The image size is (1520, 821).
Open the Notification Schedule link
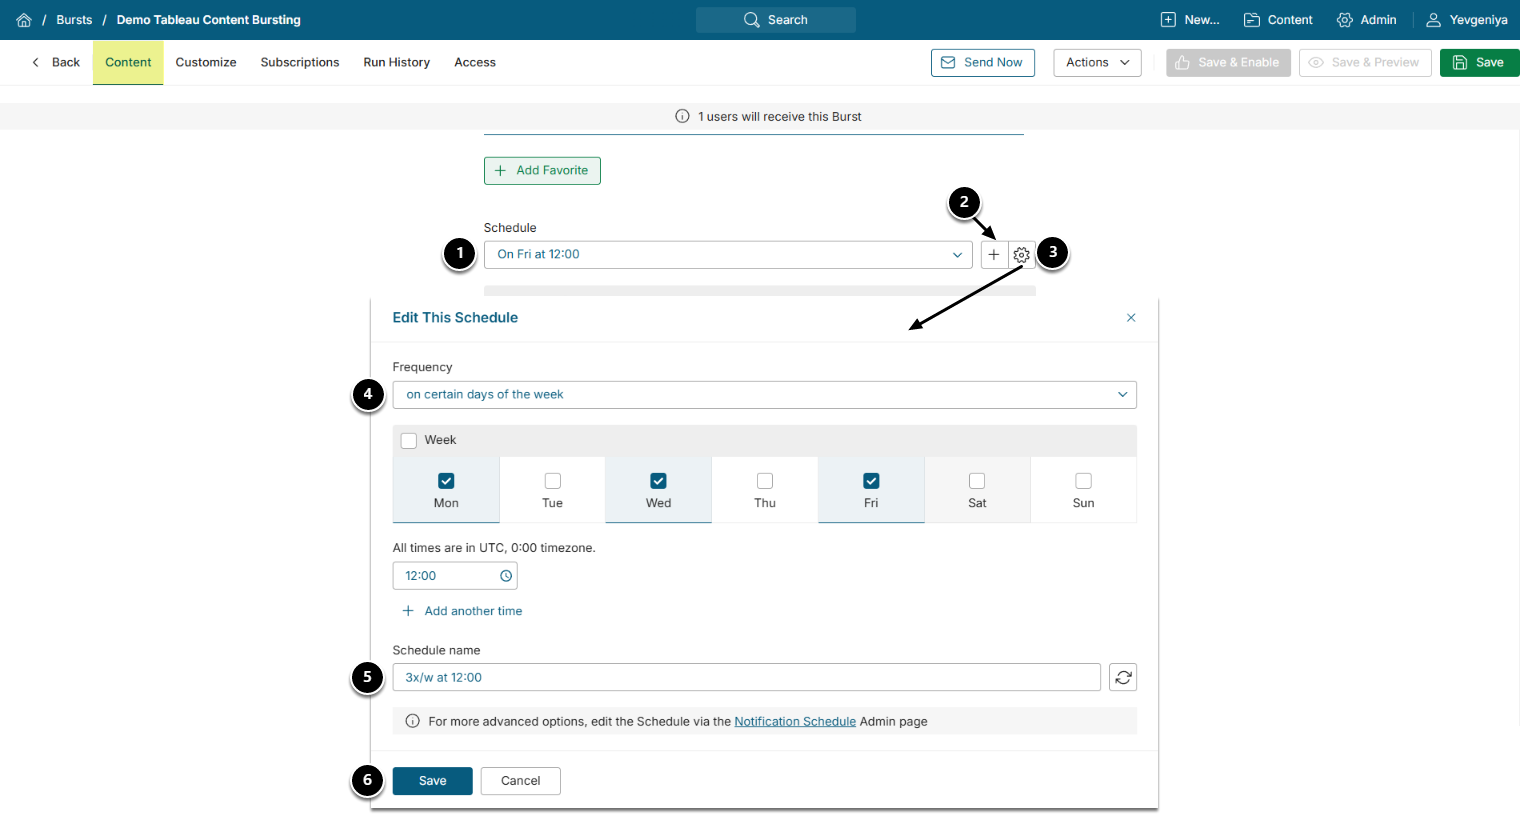[795, 721]
